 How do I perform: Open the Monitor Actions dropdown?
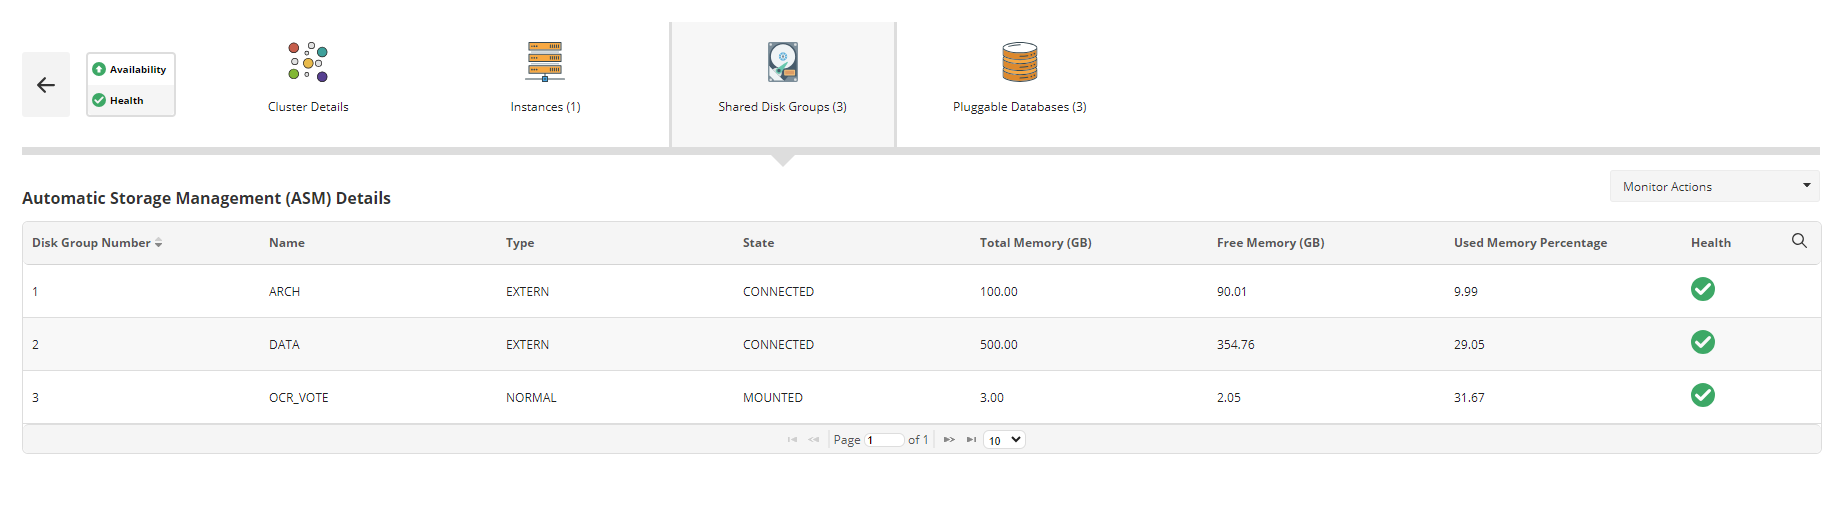[1714, 187]
